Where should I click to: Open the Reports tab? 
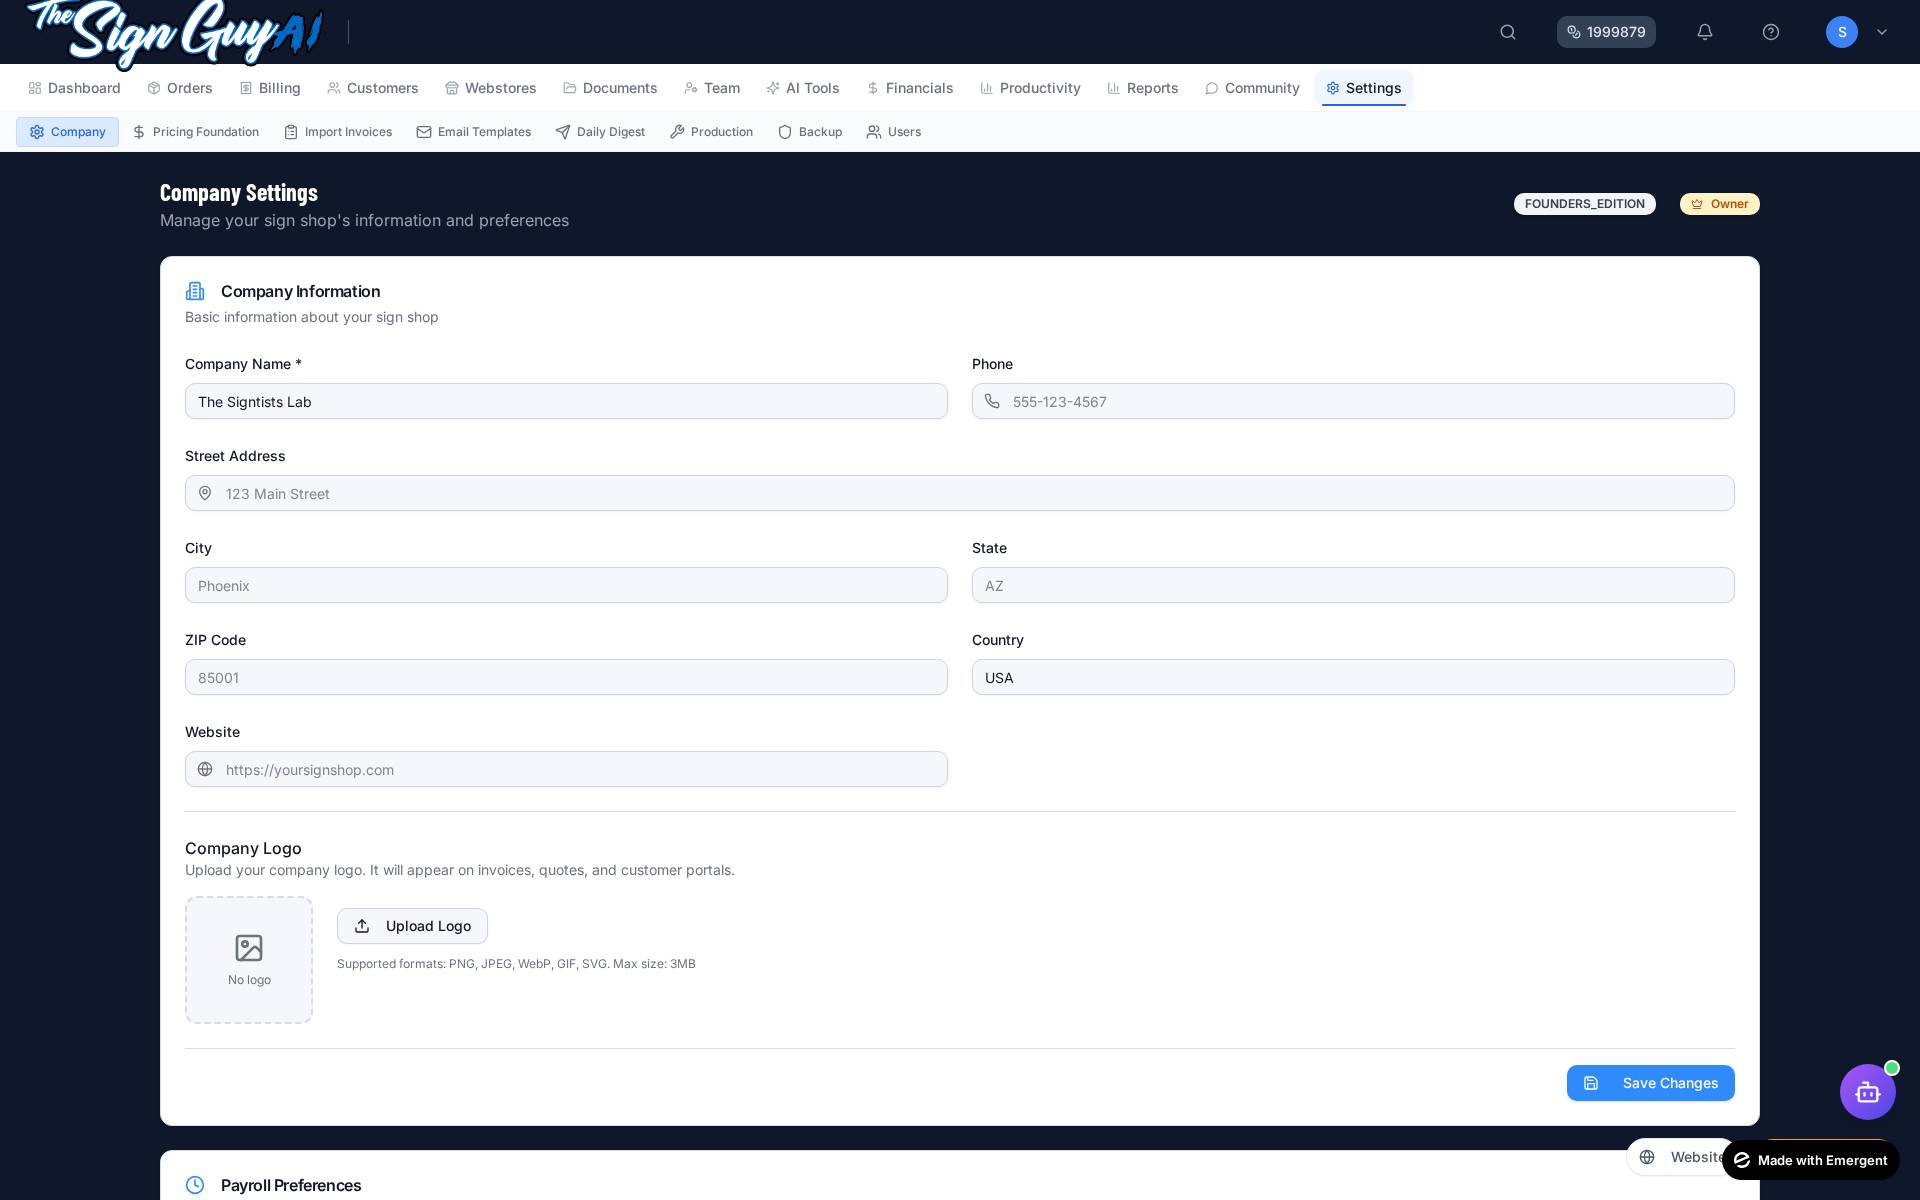1143,88
